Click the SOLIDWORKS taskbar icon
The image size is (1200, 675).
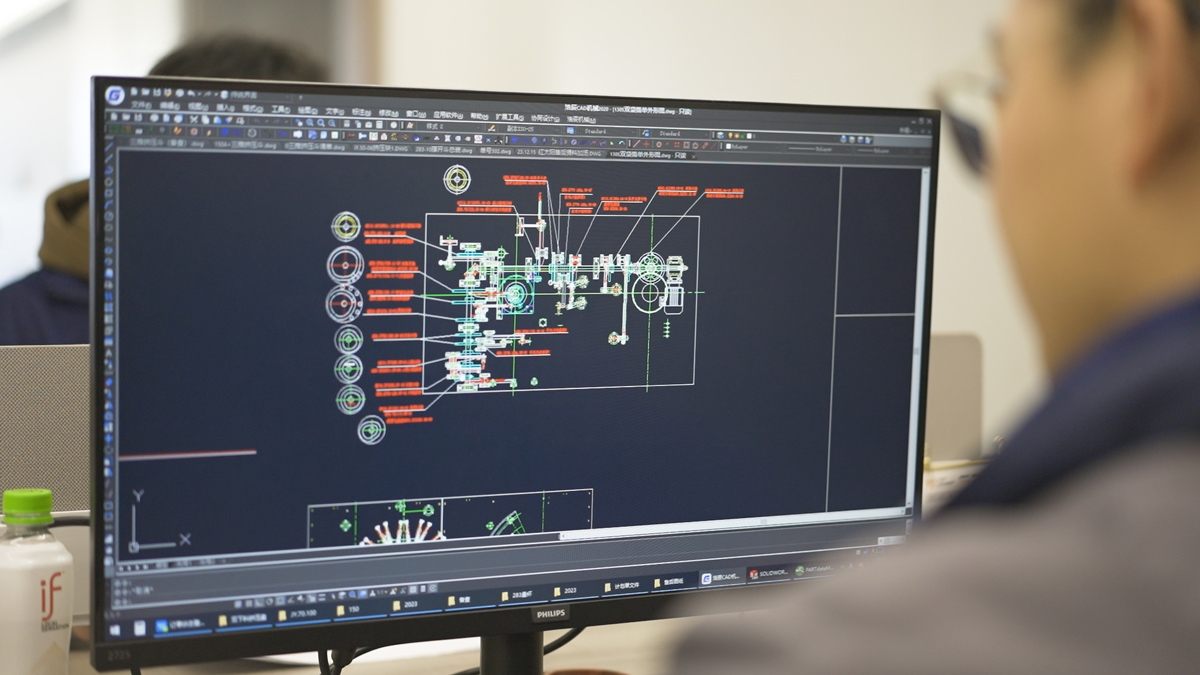click(x=769, y=574)
